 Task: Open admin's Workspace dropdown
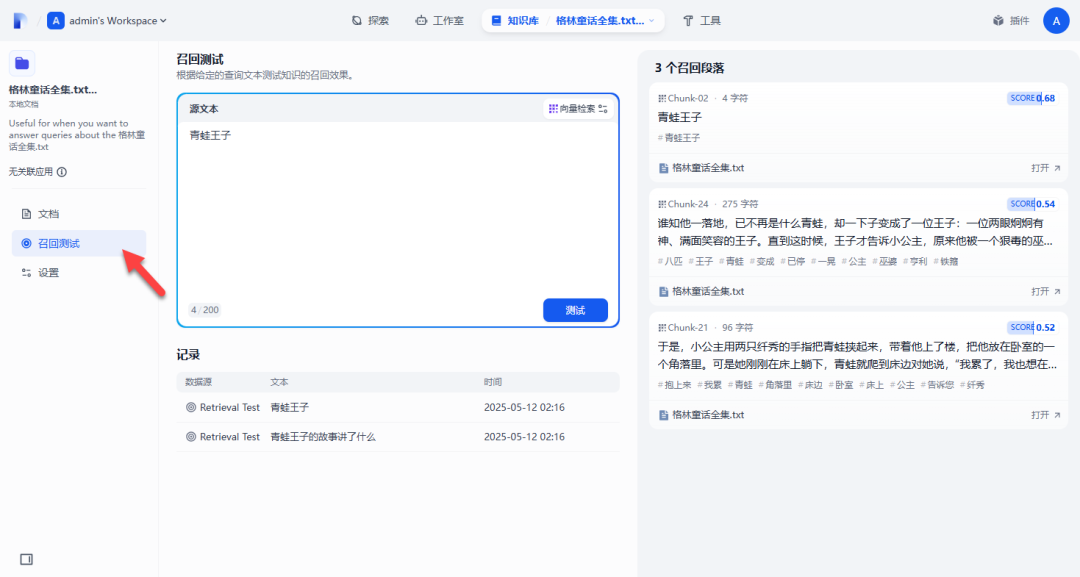coord(118,21)
